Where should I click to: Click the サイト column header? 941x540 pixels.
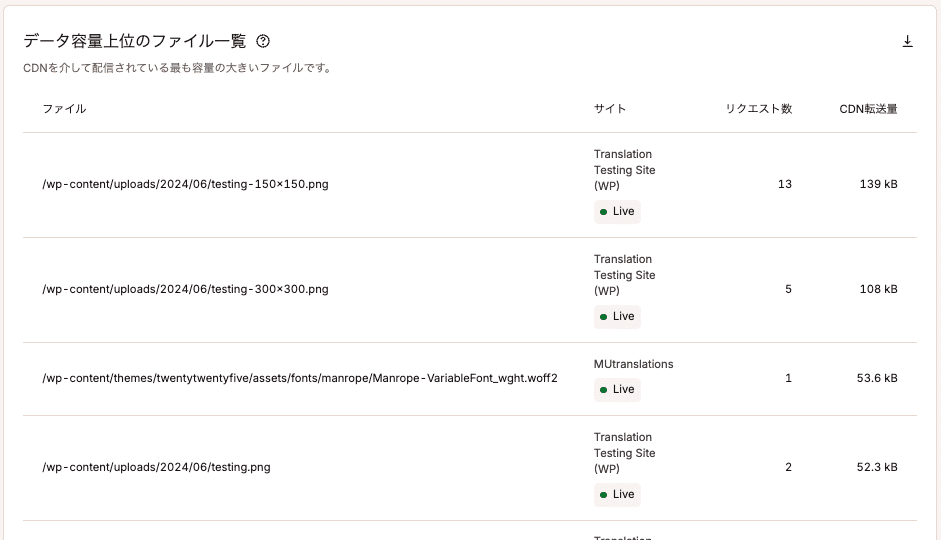(610, 109)
